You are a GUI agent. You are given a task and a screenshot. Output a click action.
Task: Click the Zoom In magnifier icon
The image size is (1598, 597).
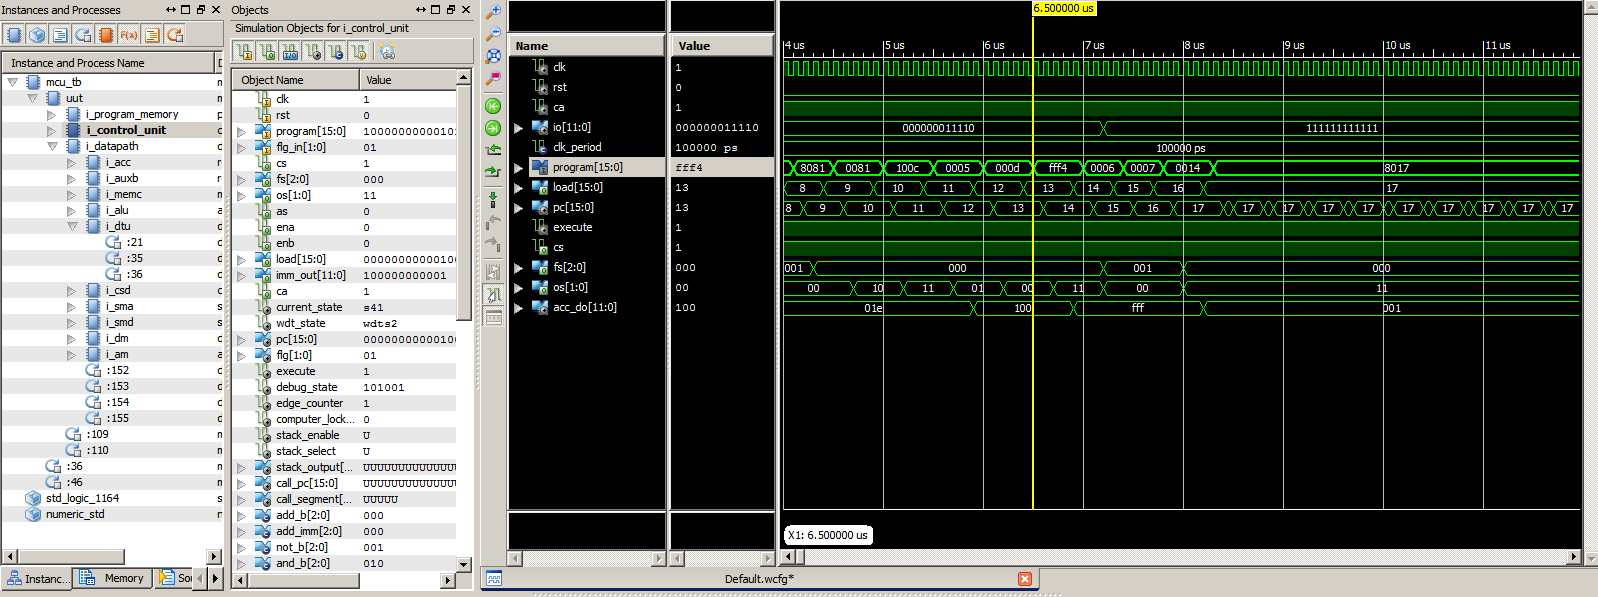pyautogui.click(x=493, y=12)
